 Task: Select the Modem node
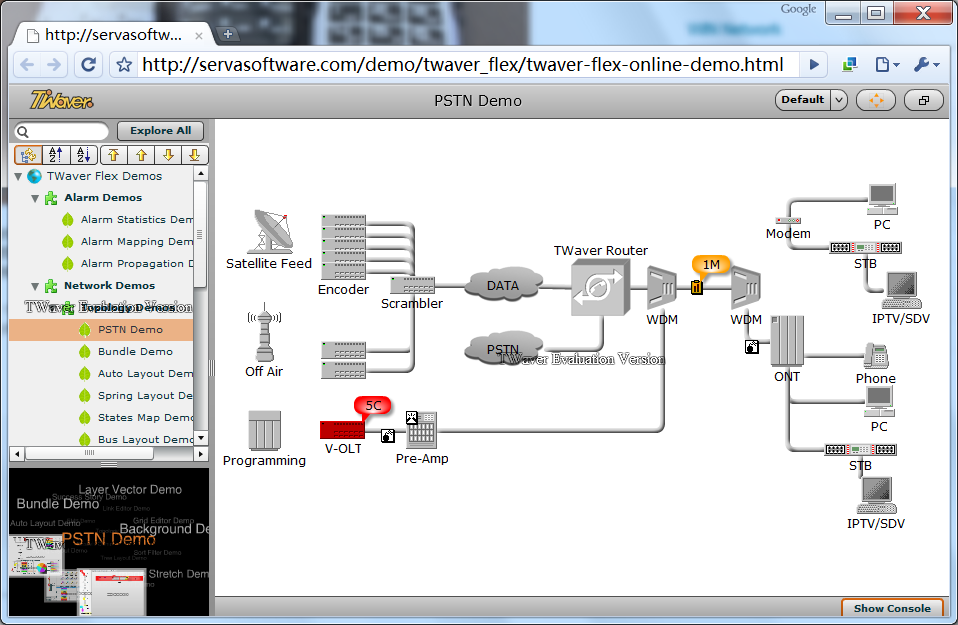coord(788,221)
